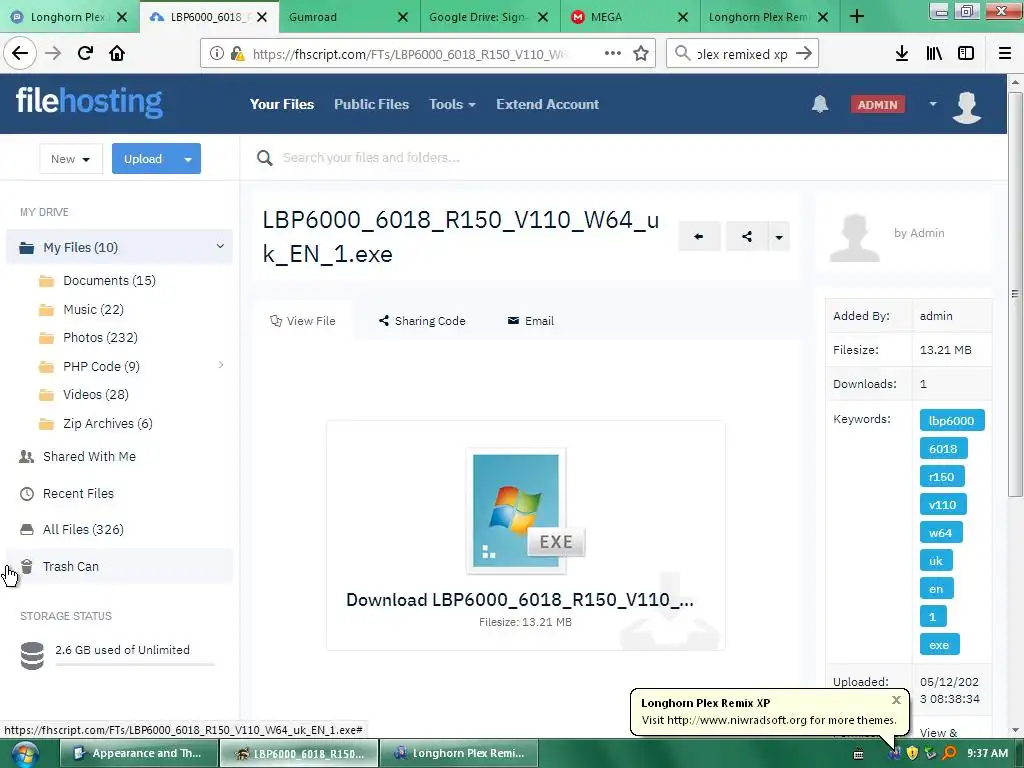Click the share icon button next to the file name
Image resolution: width=1024 pixels, height=768 pixels.
(x=746, y=236)
